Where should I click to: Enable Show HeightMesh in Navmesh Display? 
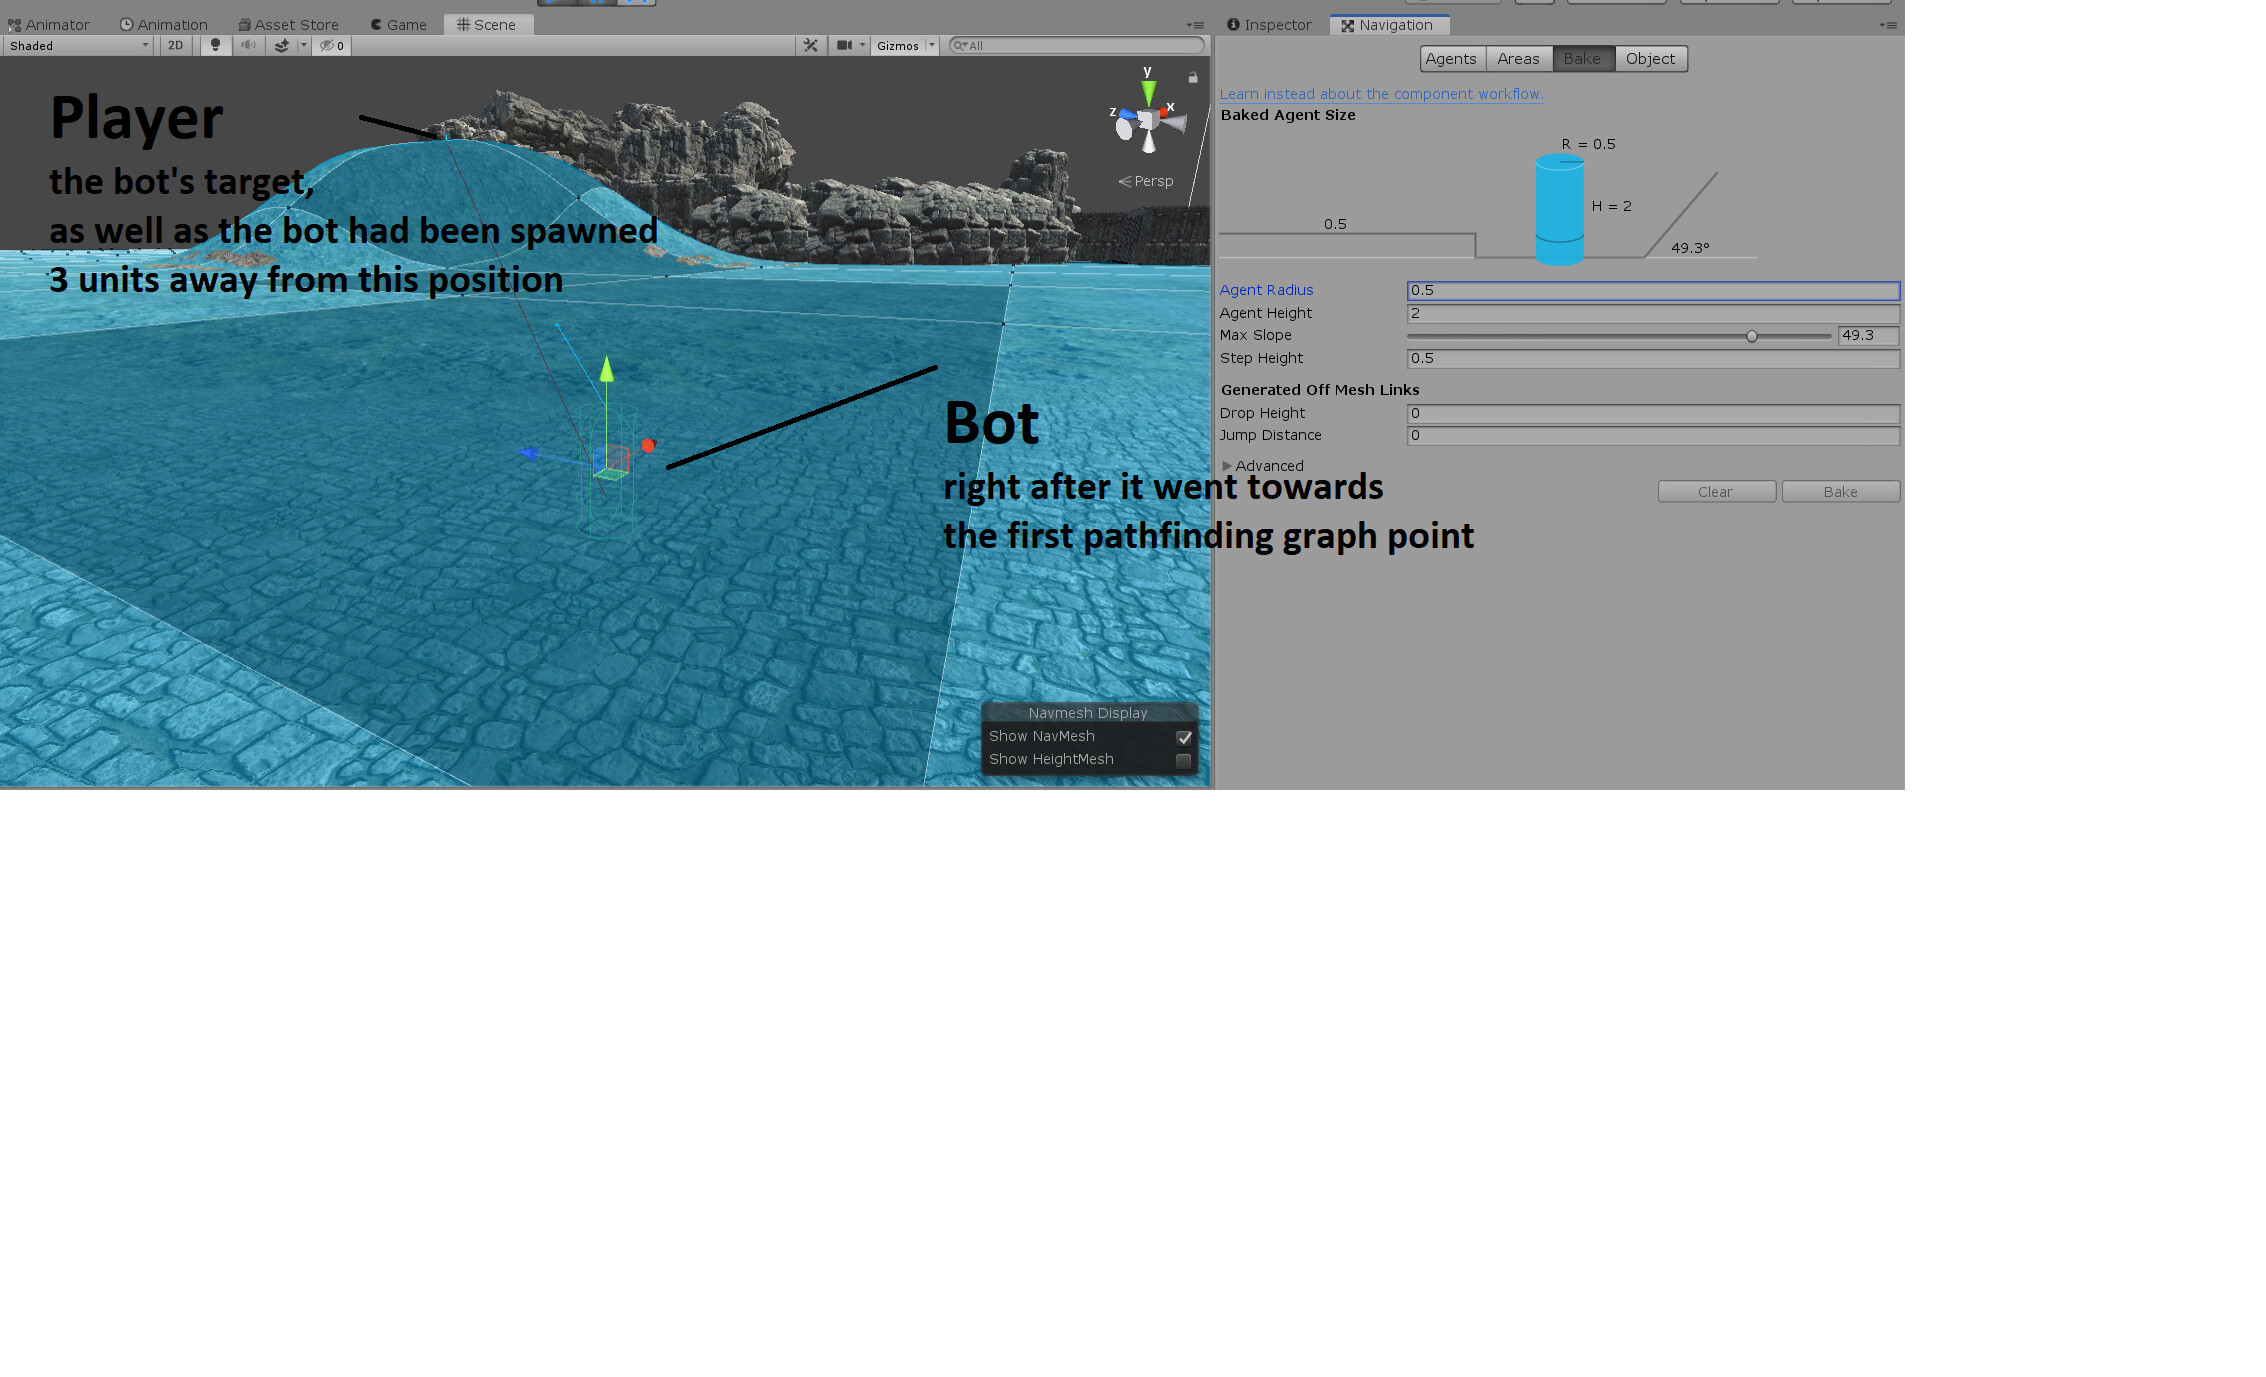point(1184,760)
